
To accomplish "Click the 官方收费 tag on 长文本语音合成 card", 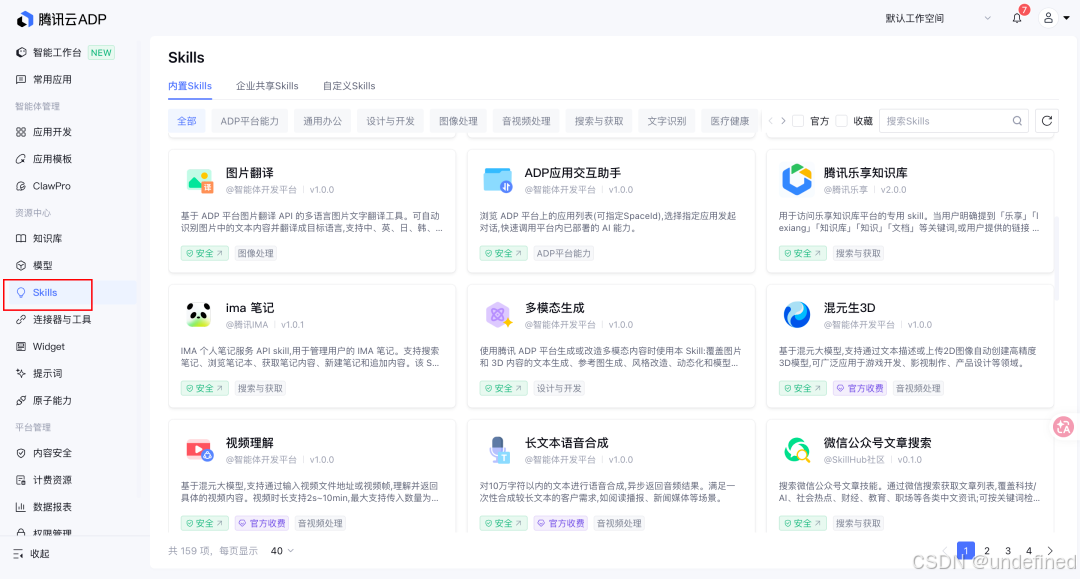I will 561,523.
